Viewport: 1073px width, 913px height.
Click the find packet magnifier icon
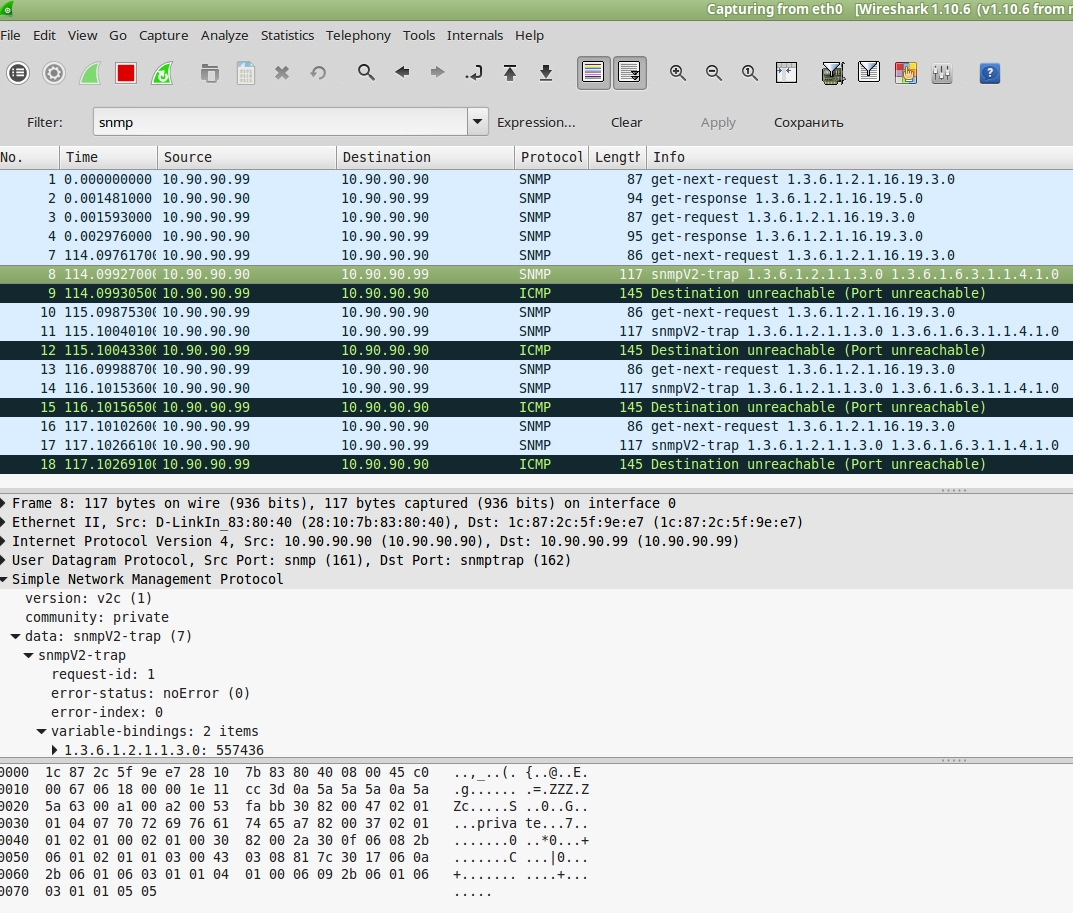tap(367, 73)
